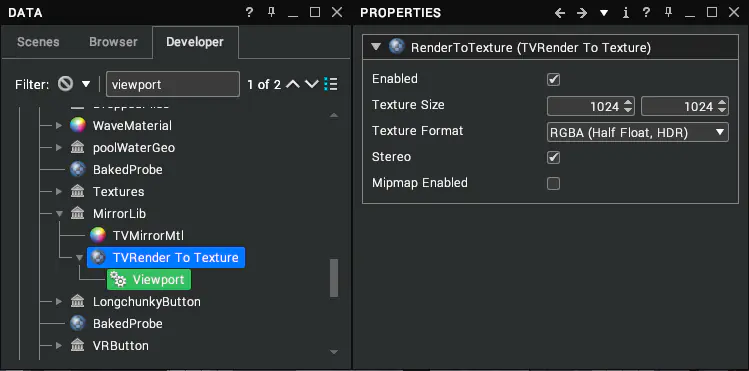The height and width of the screenshot is (371, 749).
Task: Maximize the DATA panel
Action: pos(315,13)
